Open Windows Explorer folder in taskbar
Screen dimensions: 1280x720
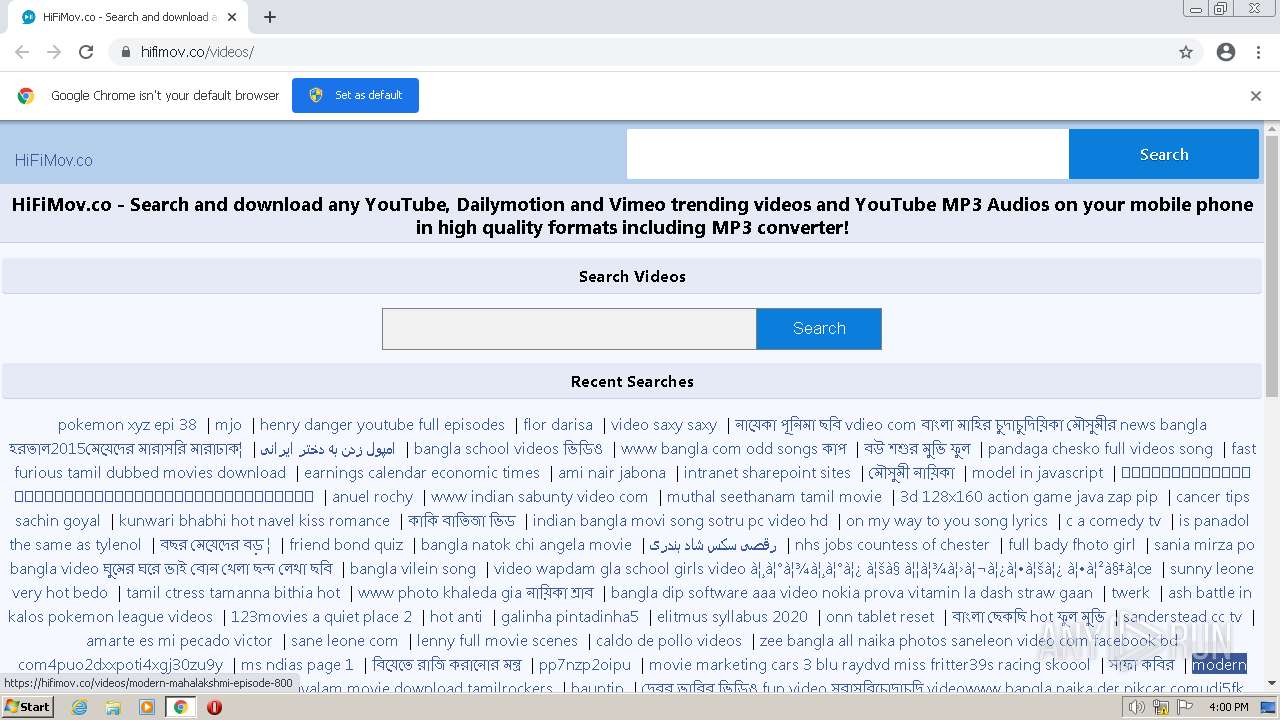113,707
